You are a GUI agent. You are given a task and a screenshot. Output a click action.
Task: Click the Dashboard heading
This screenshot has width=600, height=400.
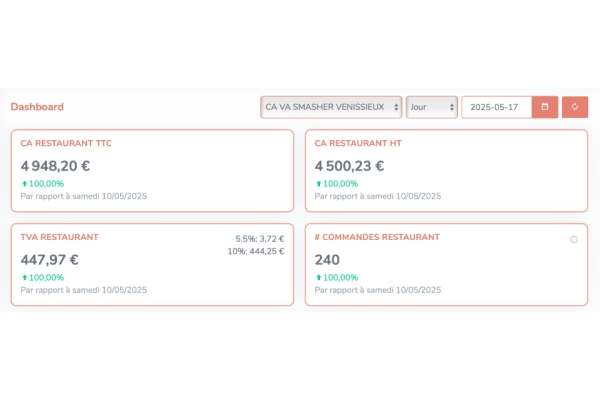[x=37, y=107]
